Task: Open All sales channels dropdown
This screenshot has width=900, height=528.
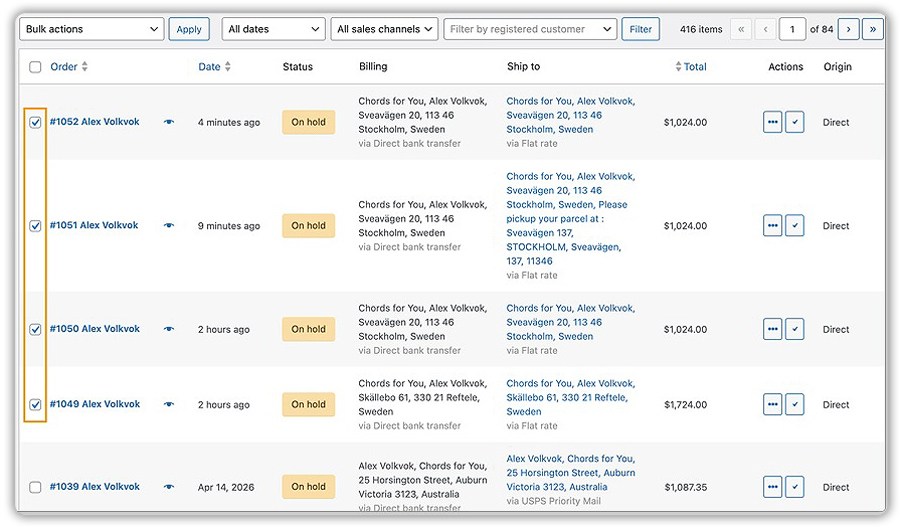Action: click(x=385, y=29)
